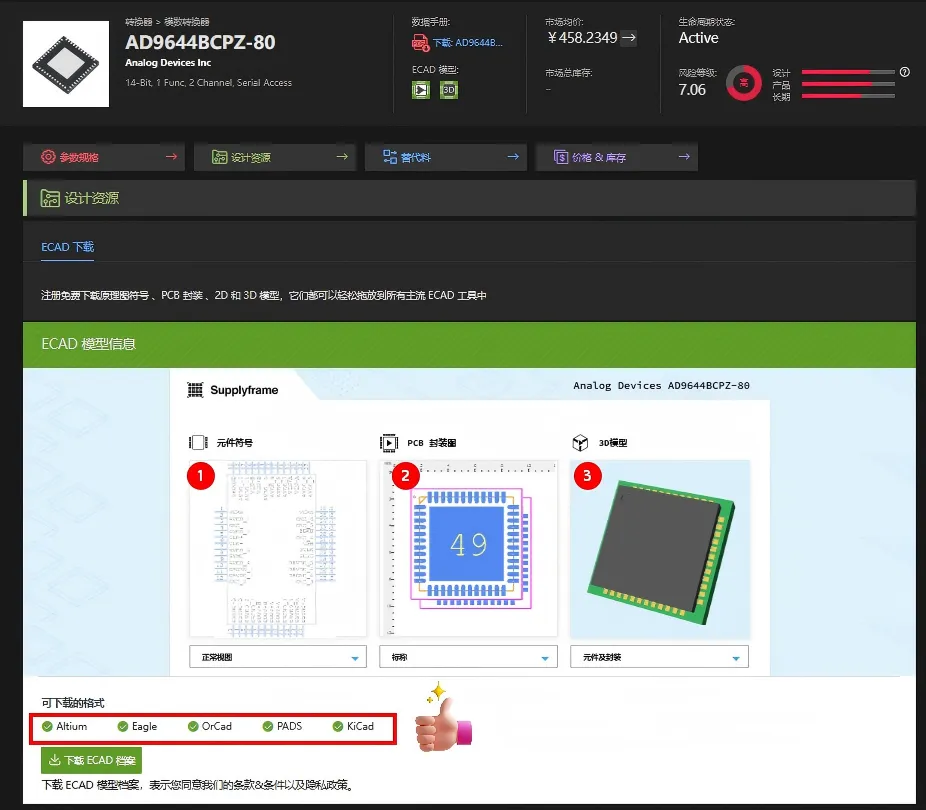Click the OrCad format checkmark
This screenshot has height=810, width=926.
pyautogui.click(x=193, y=727)
